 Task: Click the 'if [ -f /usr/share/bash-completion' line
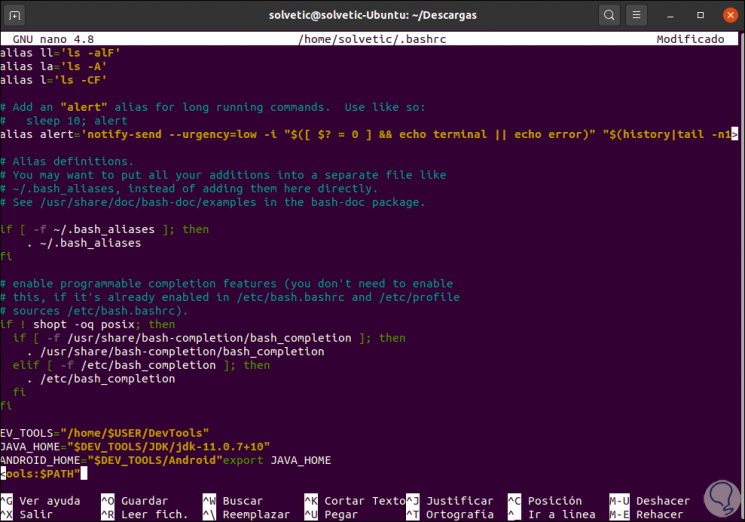(x=210, y=338)
